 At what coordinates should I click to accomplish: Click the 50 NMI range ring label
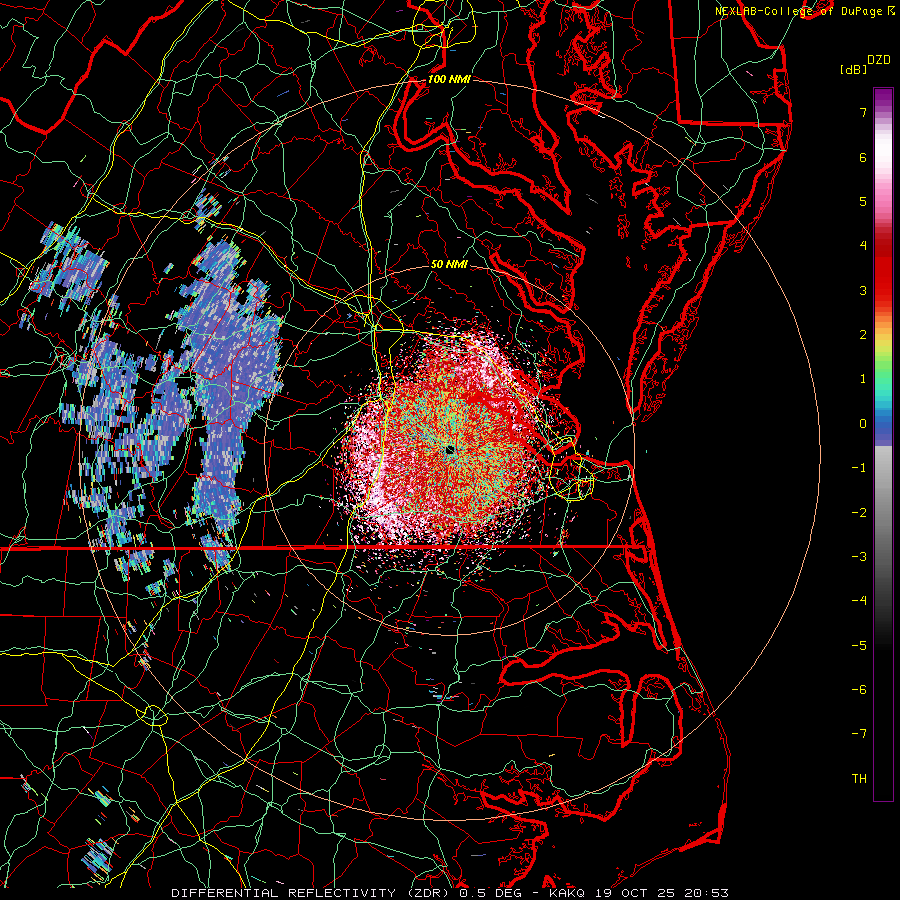[449, 264]
